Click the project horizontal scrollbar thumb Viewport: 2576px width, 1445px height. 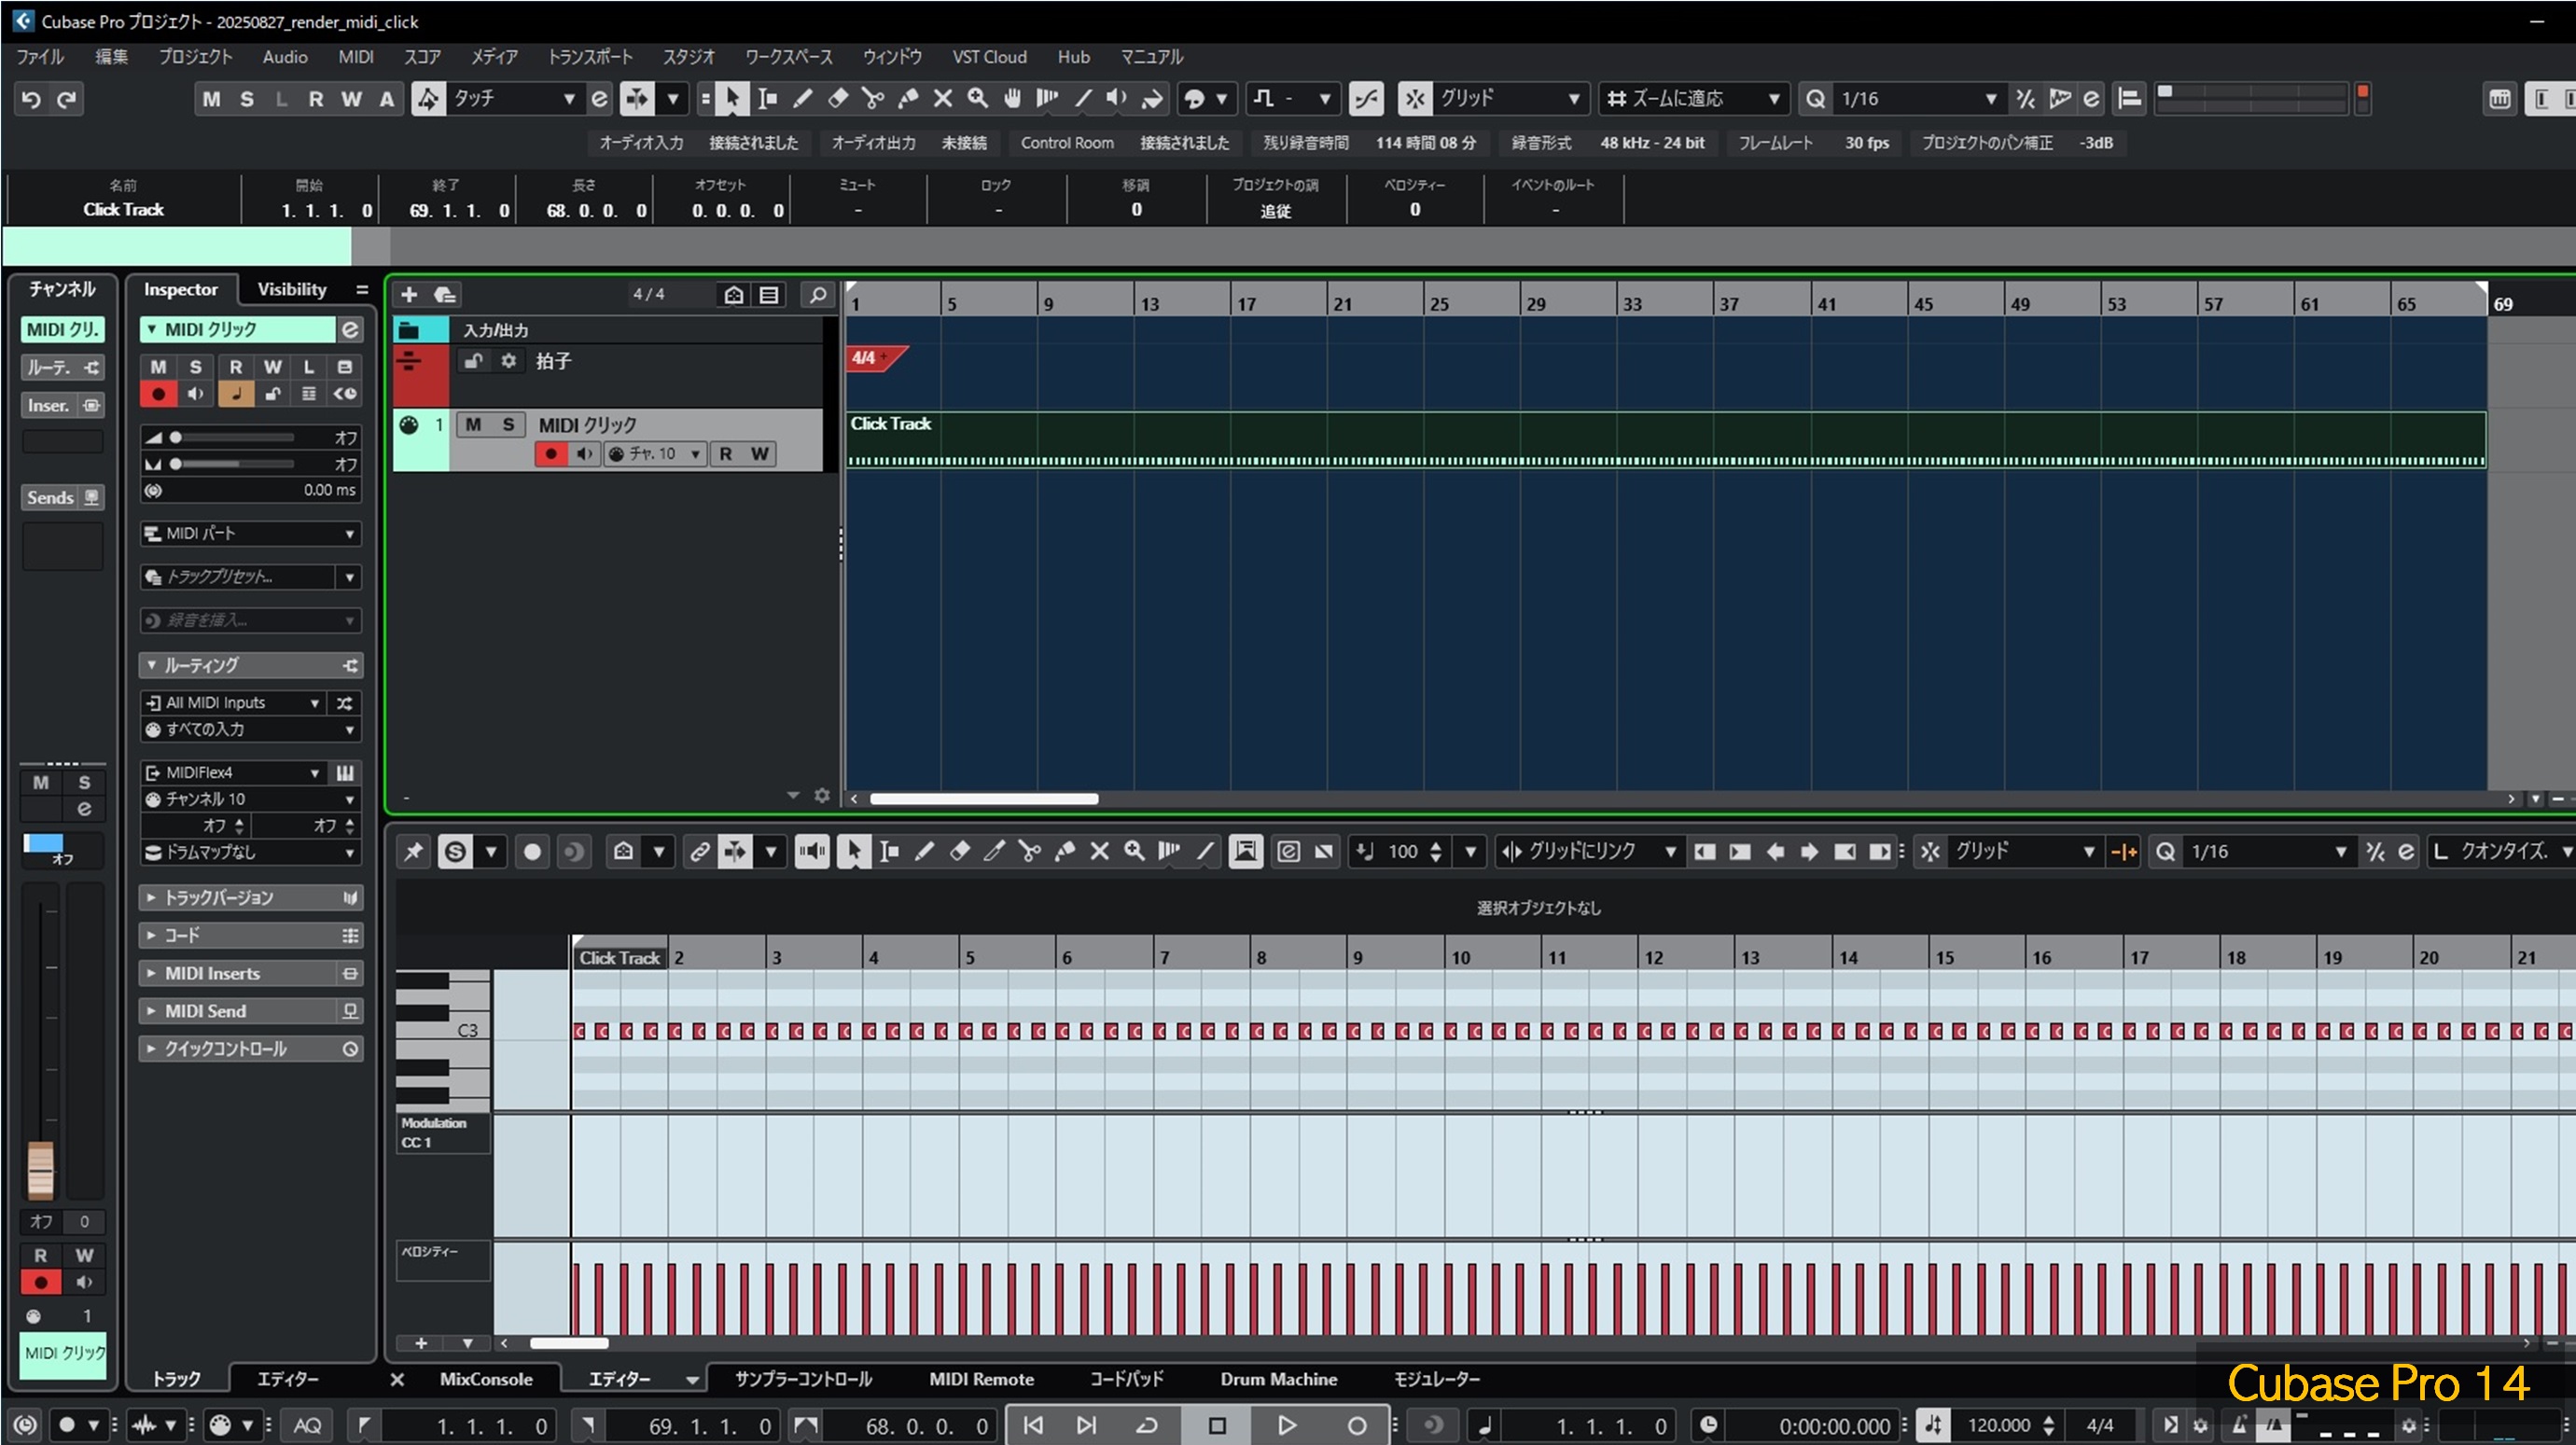click(x=984, y=798)
